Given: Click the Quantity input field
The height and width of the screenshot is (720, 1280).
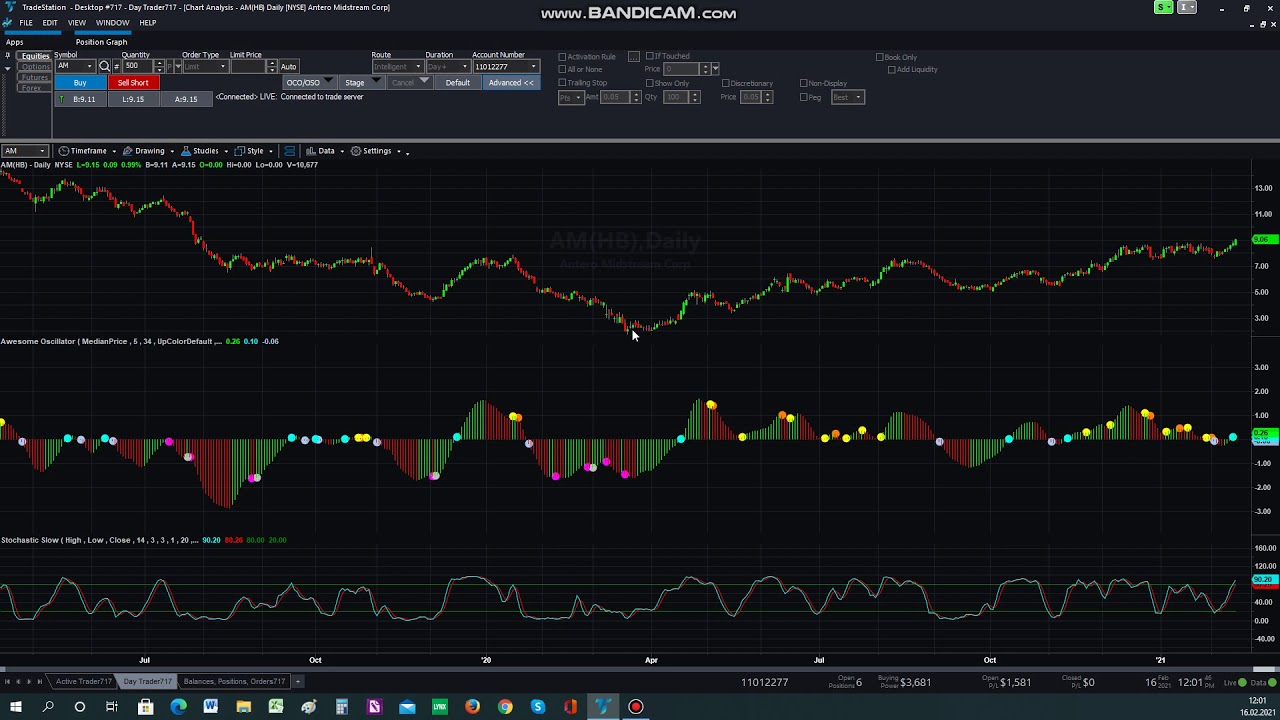Looking at the screenshot, I should point(136,66).
